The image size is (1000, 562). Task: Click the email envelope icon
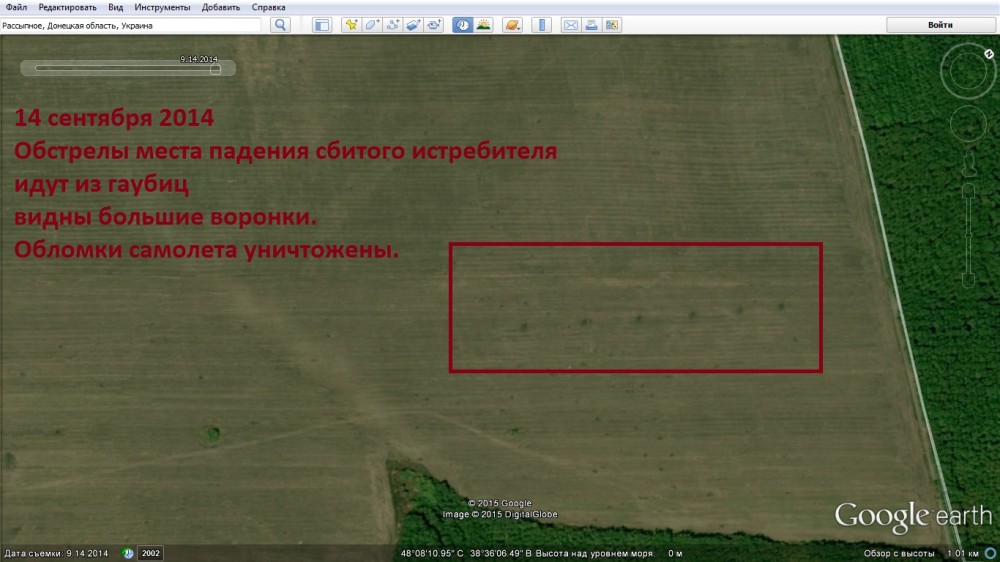click(x=570, y=25)
